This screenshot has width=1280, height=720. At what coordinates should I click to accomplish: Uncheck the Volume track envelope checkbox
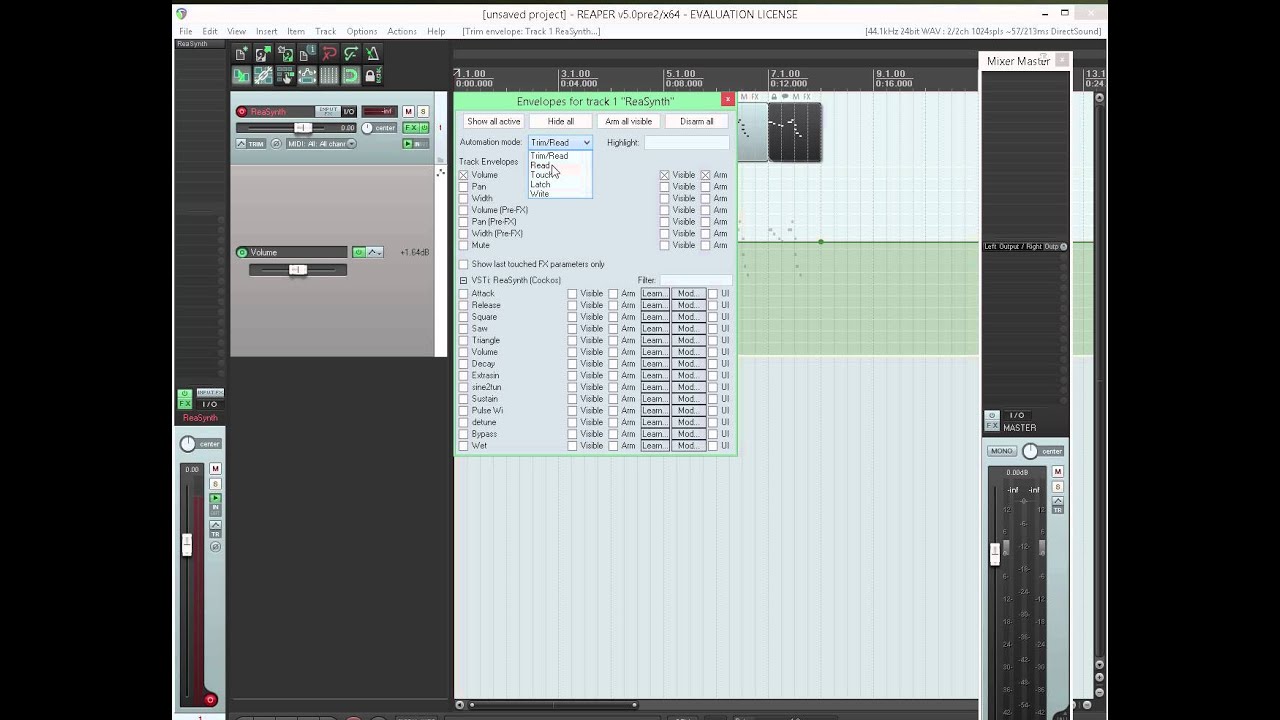(x=463, y=175)
